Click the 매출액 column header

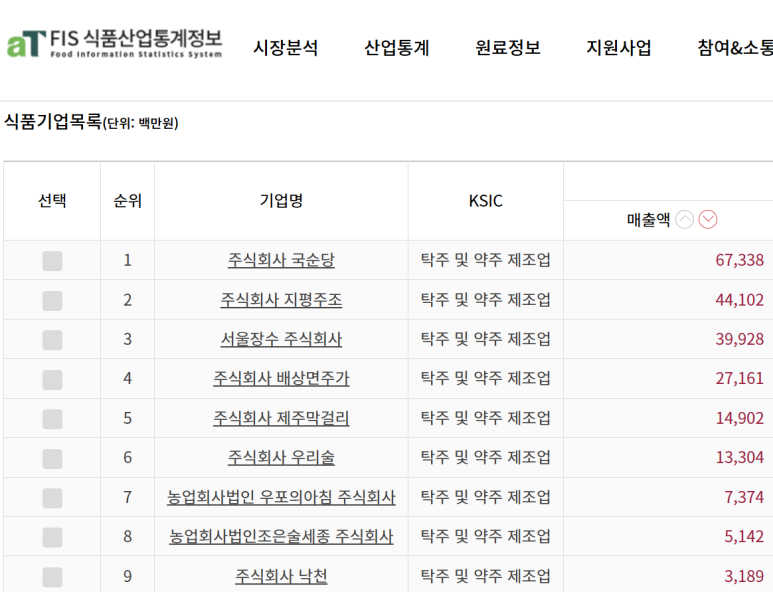click(x=648, y=219)
